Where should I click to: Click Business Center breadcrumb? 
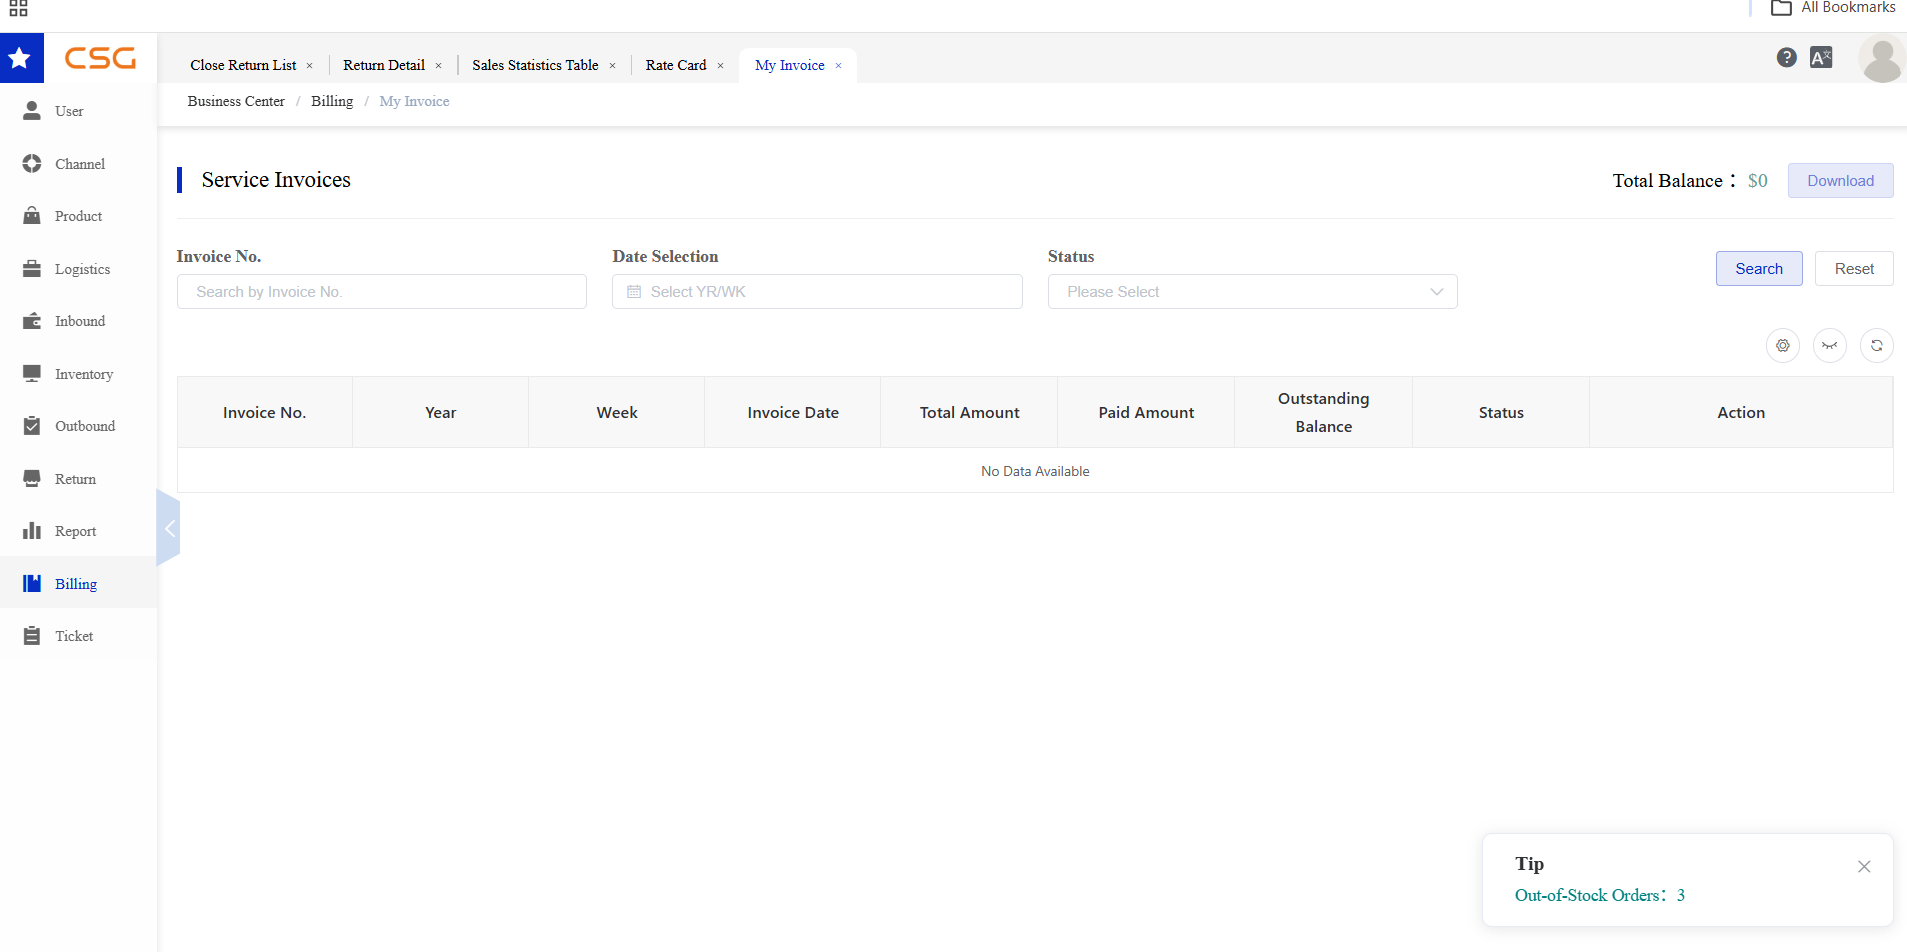pos(236,102)
